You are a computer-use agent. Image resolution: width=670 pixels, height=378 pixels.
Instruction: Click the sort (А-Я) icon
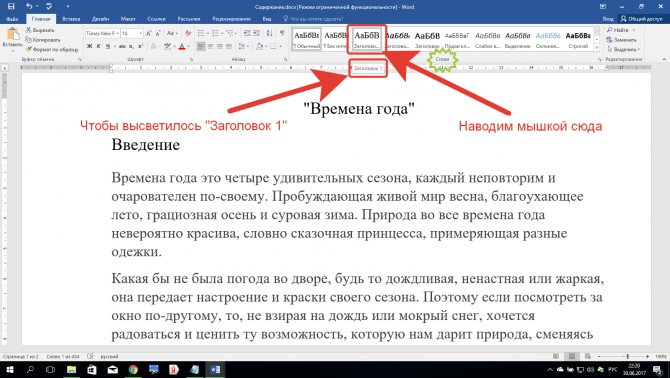click(x=269, y=33)
